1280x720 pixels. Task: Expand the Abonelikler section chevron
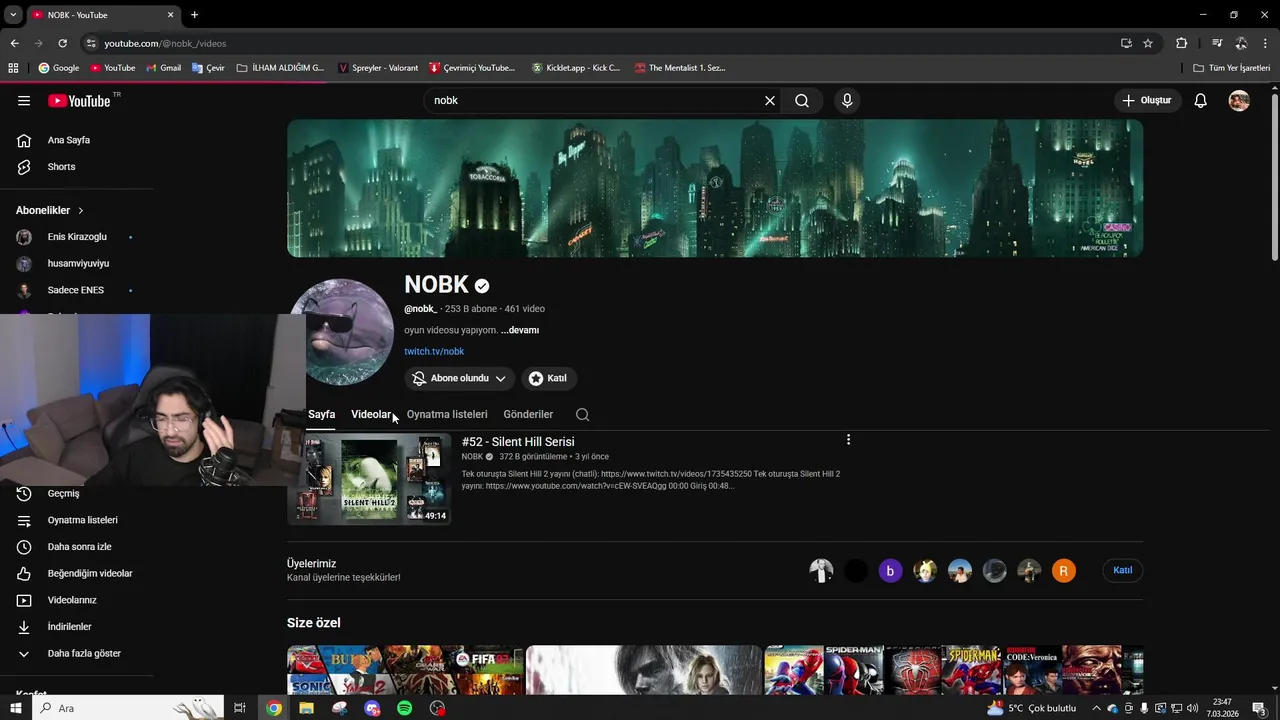pos(81,211)
